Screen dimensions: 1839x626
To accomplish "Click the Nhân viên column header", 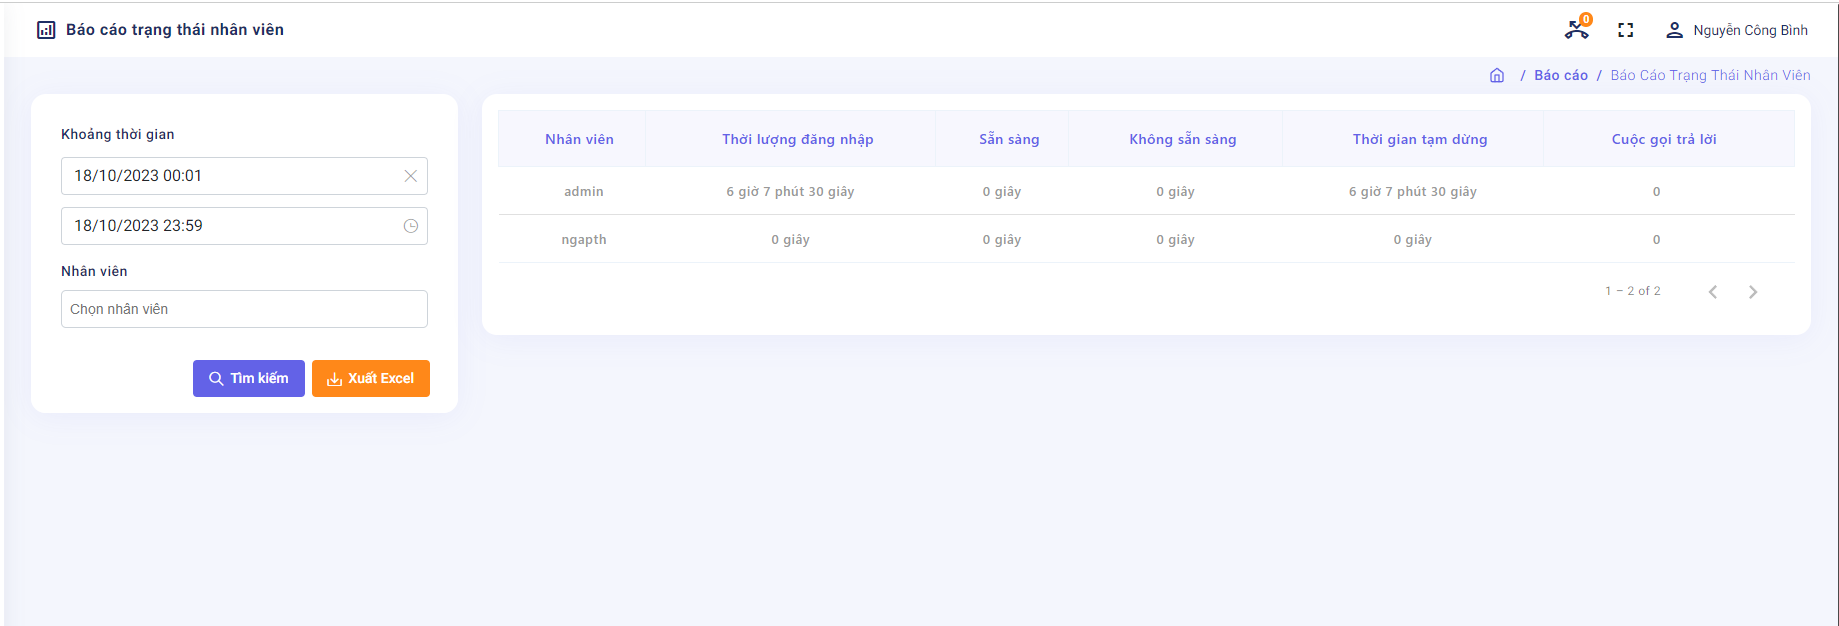I will 579,139.
